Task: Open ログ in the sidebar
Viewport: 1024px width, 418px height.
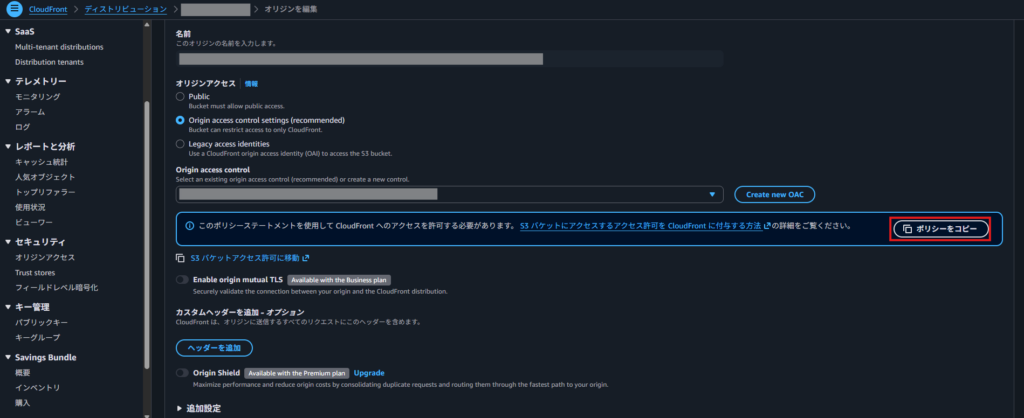Action: 23,127
